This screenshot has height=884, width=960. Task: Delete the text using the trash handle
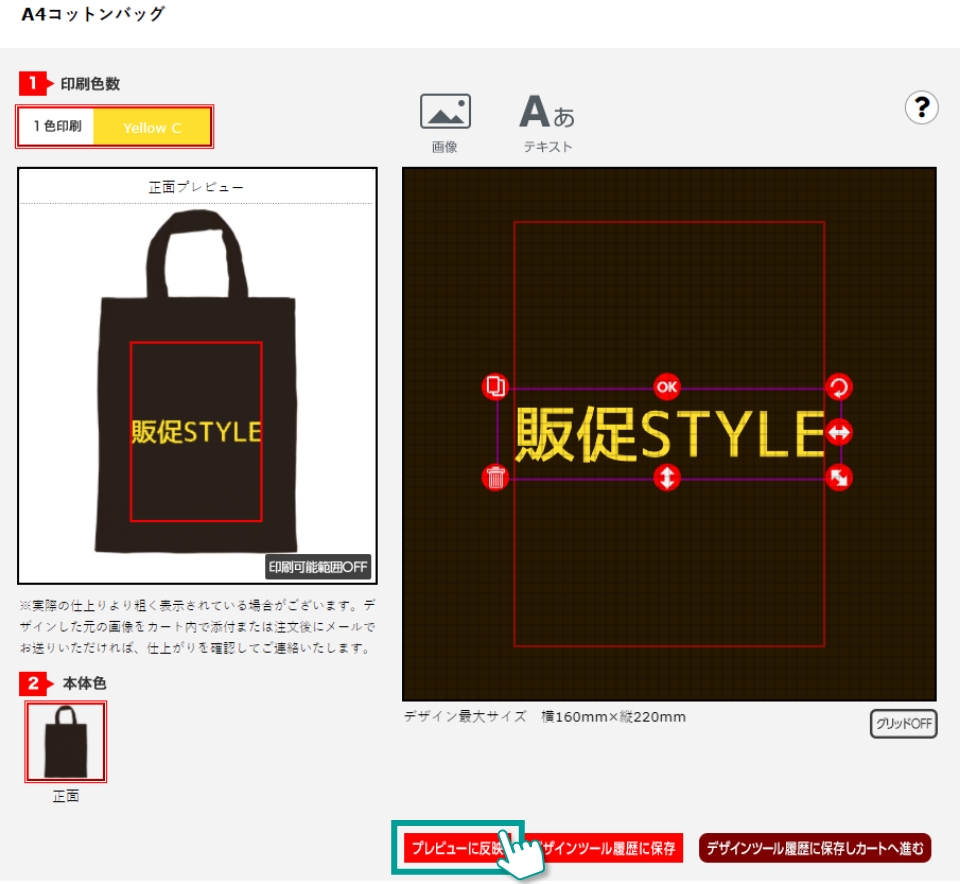click(x=495, y=477)
